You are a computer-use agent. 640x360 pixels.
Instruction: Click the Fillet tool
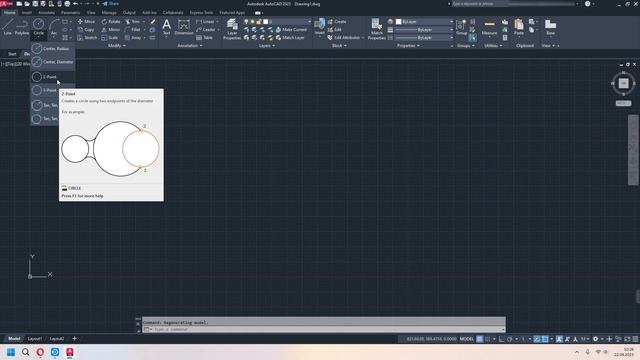133,30
